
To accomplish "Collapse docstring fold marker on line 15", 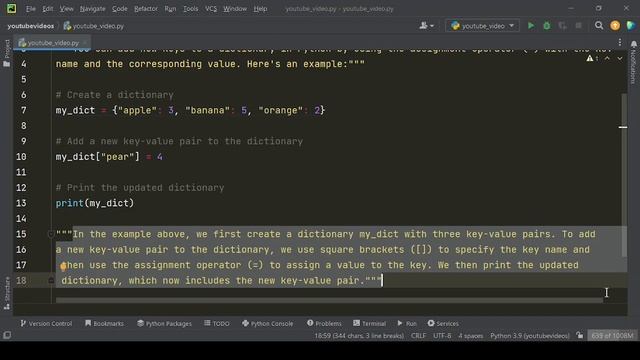I will coord(51,234).
